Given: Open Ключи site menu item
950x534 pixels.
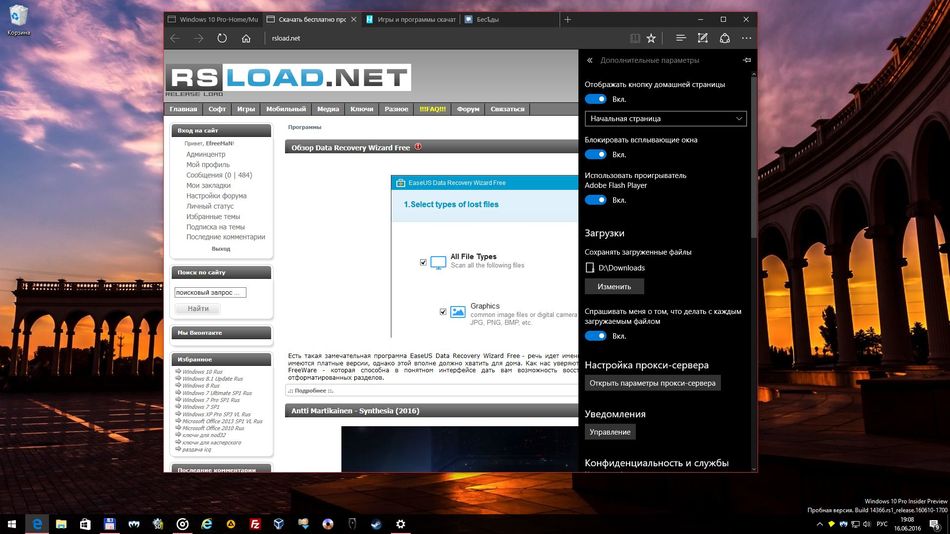Looking at the screenshot, I should (362, 109).
